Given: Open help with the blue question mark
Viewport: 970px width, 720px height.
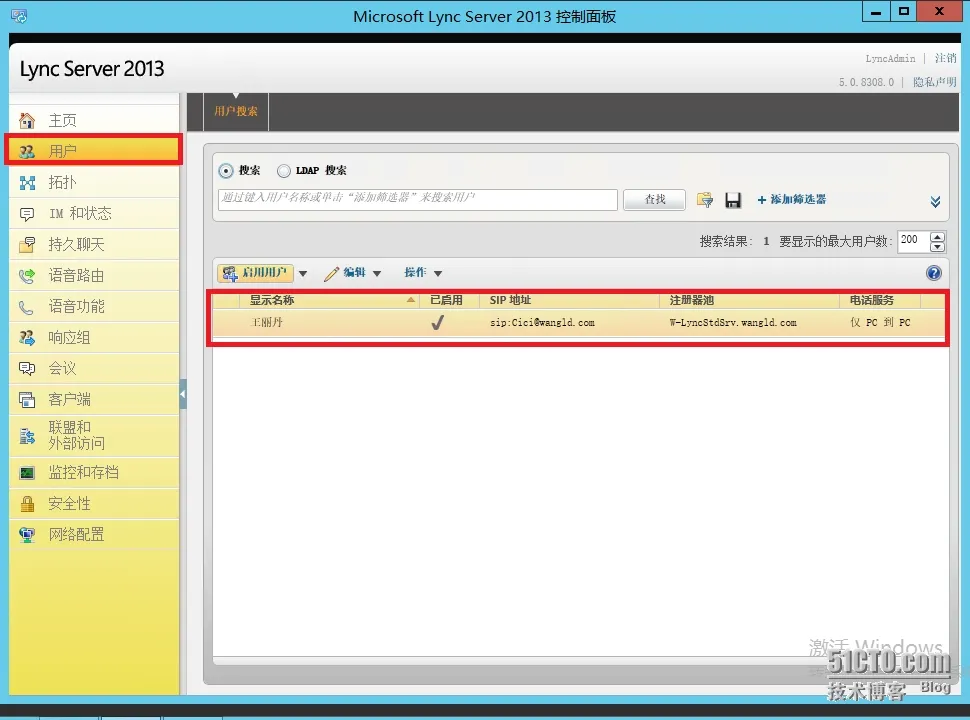Looking at the screenshot, I should 934,273.
